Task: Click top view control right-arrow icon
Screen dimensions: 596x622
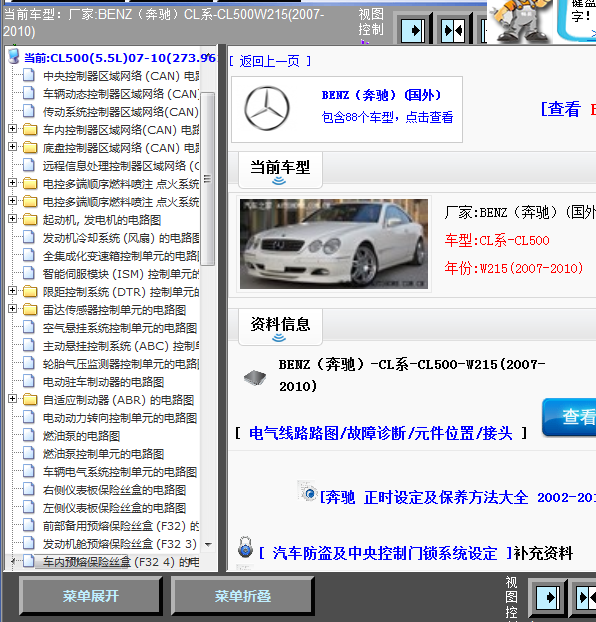Action: (x=415, y=30)
